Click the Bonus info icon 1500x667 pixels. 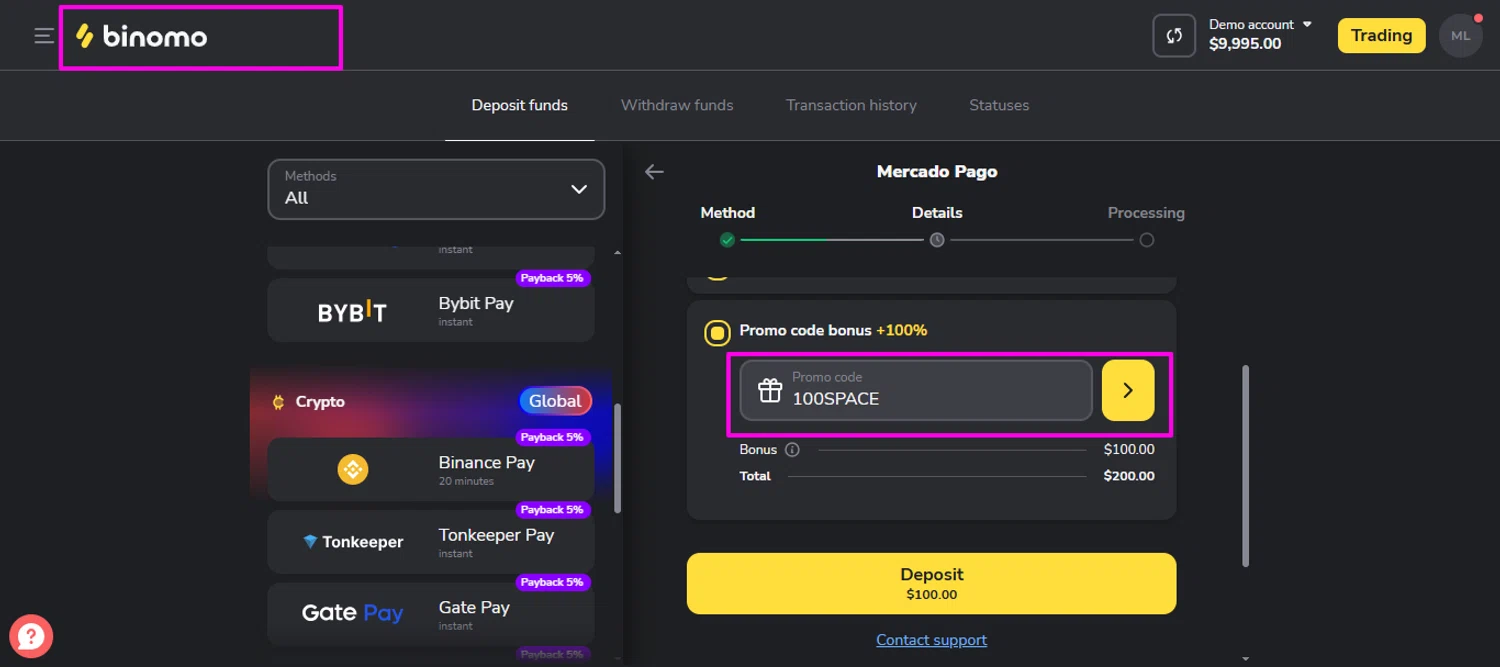[x=792, y=450]
